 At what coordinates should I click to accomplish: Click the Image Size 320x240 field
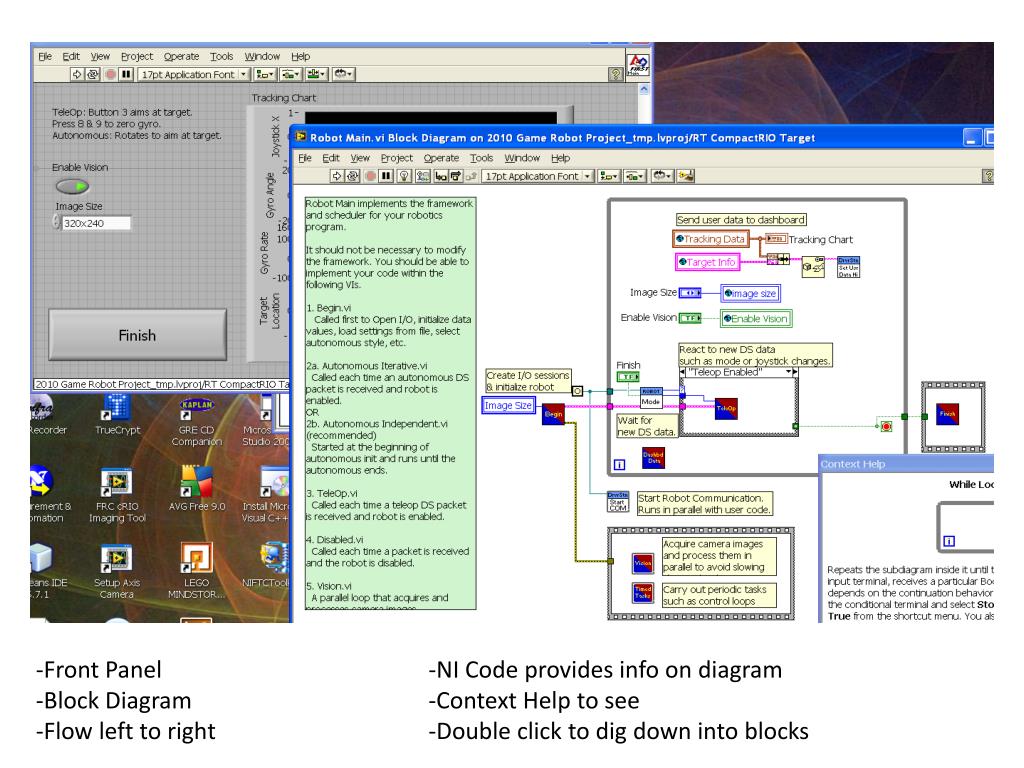click(x=96, y=223)
